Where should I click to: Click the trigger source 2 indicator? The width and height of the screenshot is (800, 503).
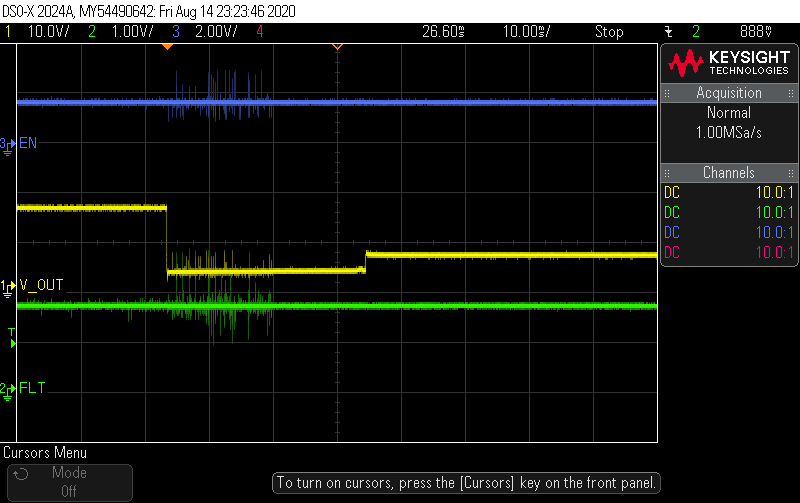696,32
